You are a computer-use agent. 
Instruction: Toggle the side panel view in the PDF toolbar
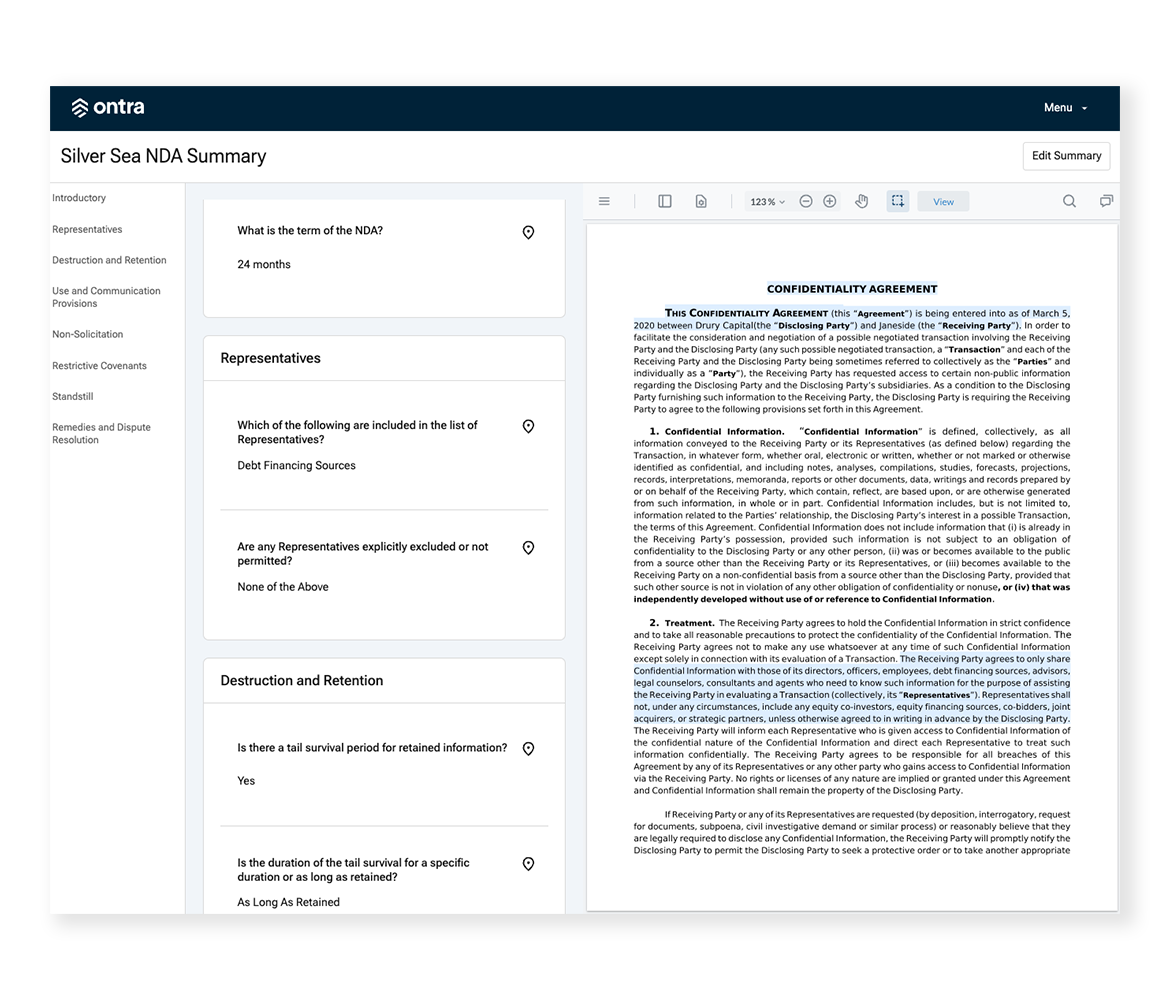click(x=664, y=201)
